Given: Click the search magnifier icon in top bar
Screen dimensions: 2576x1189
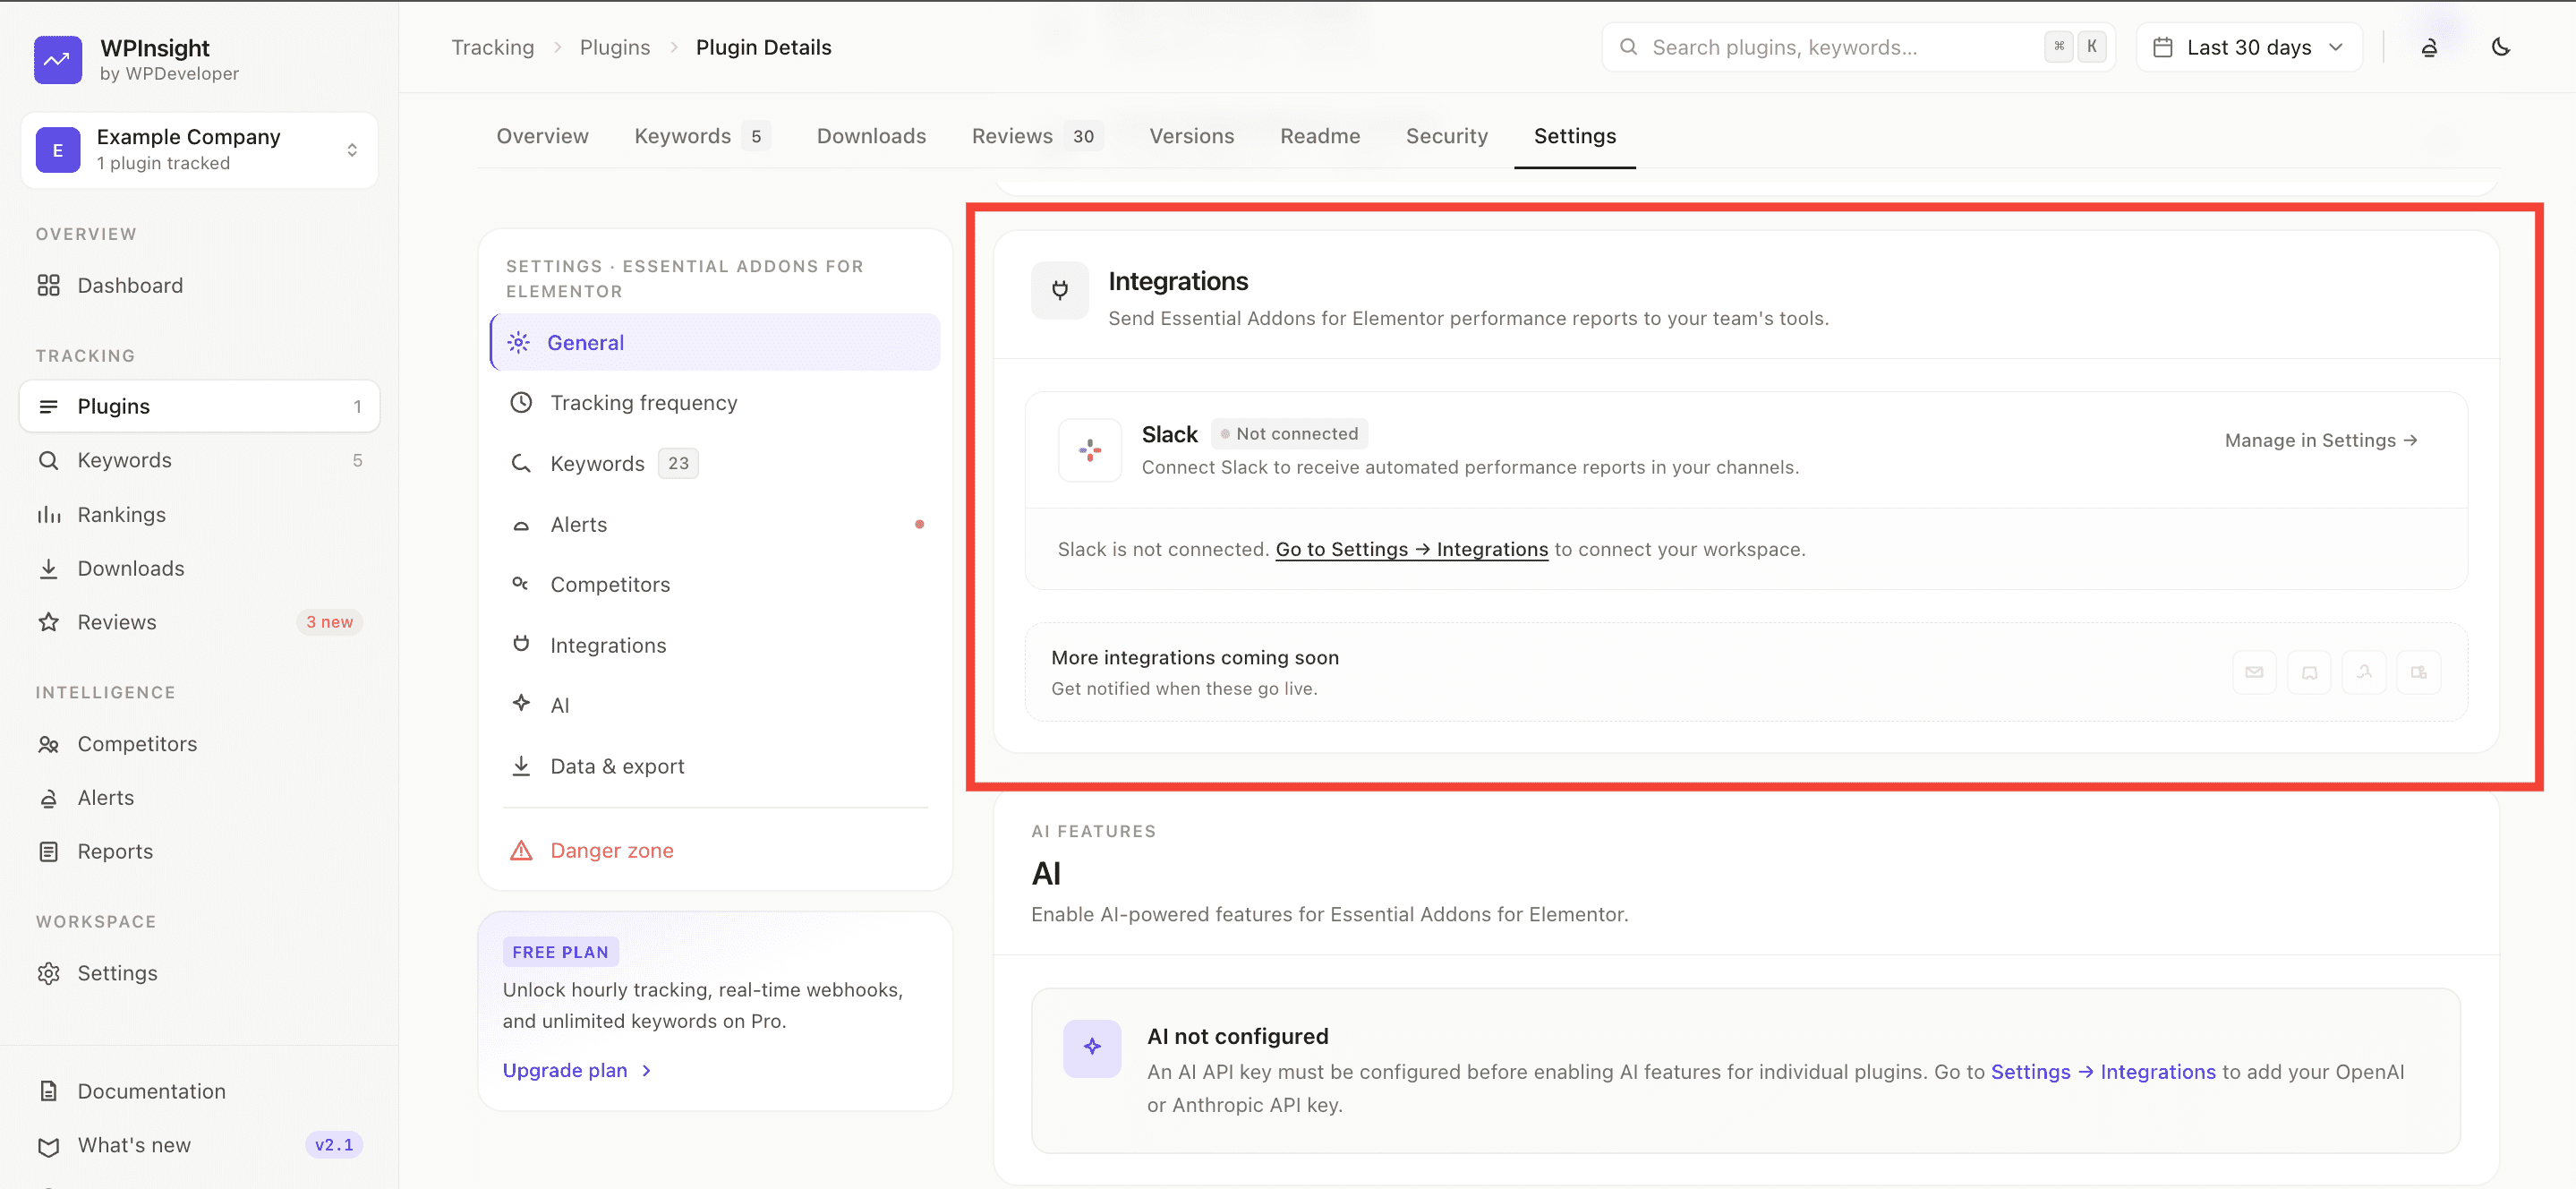Looking at the screenshot, I should 1628,47.
